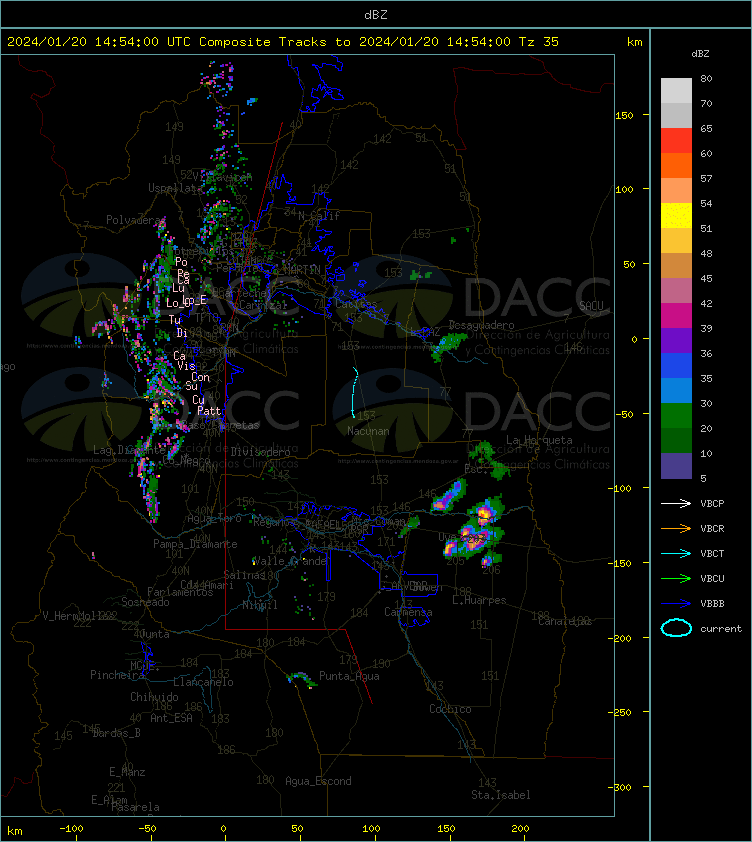Click the 'km' label at top right

[x=634, y=42]
